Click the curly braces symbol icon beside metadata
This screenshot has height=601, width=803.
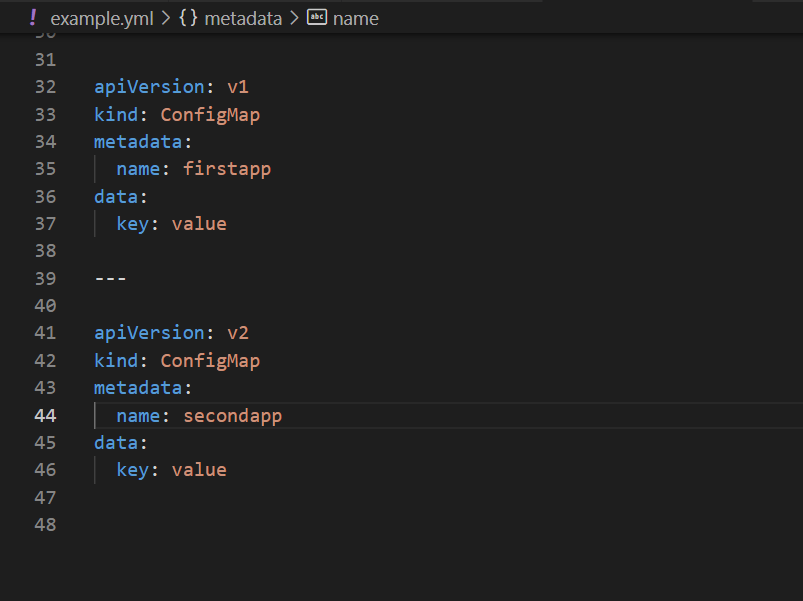click(186, 17)
